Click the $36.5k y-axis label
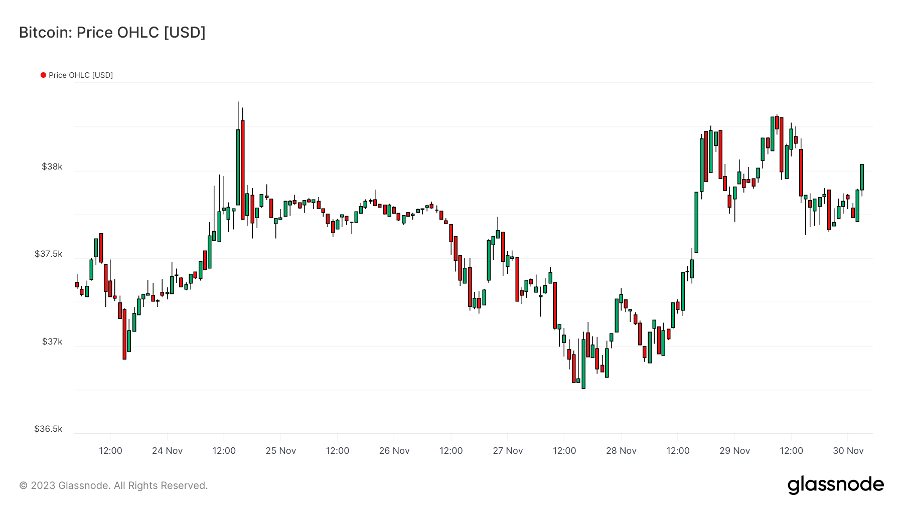Screen dimensions: 904x508 coord(47,430)
